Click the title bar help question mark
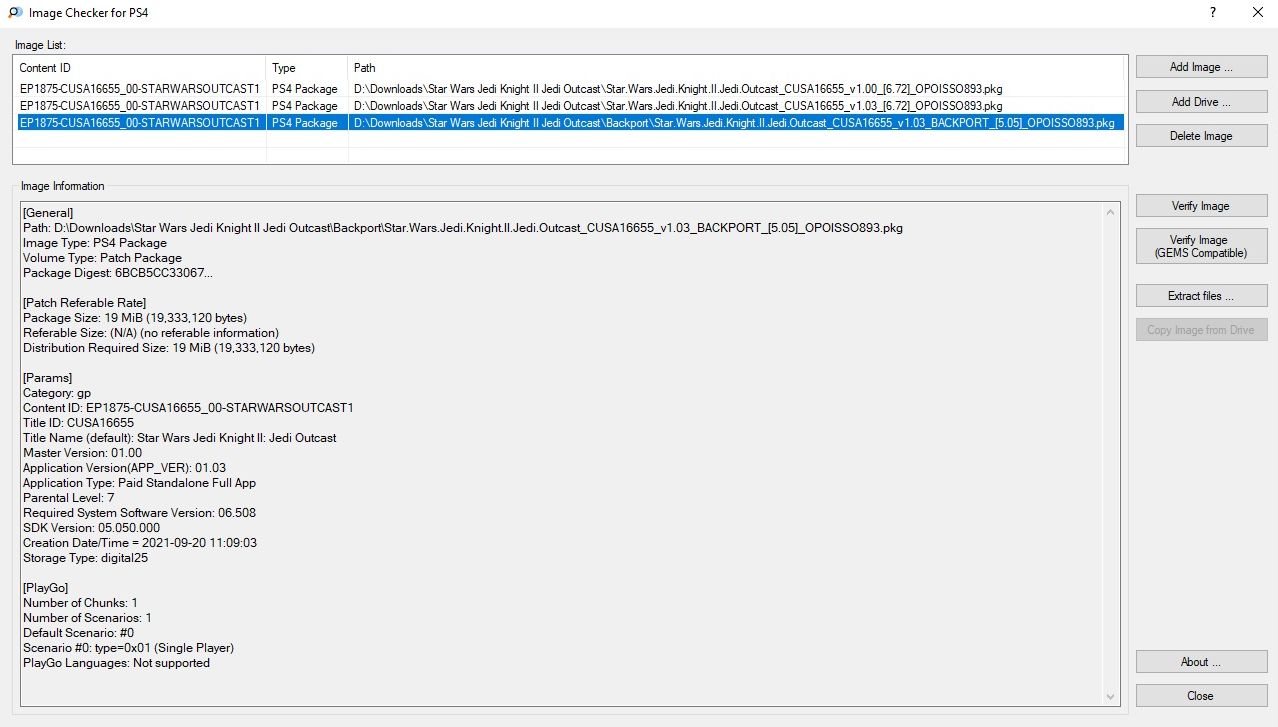 point(1212,13)
